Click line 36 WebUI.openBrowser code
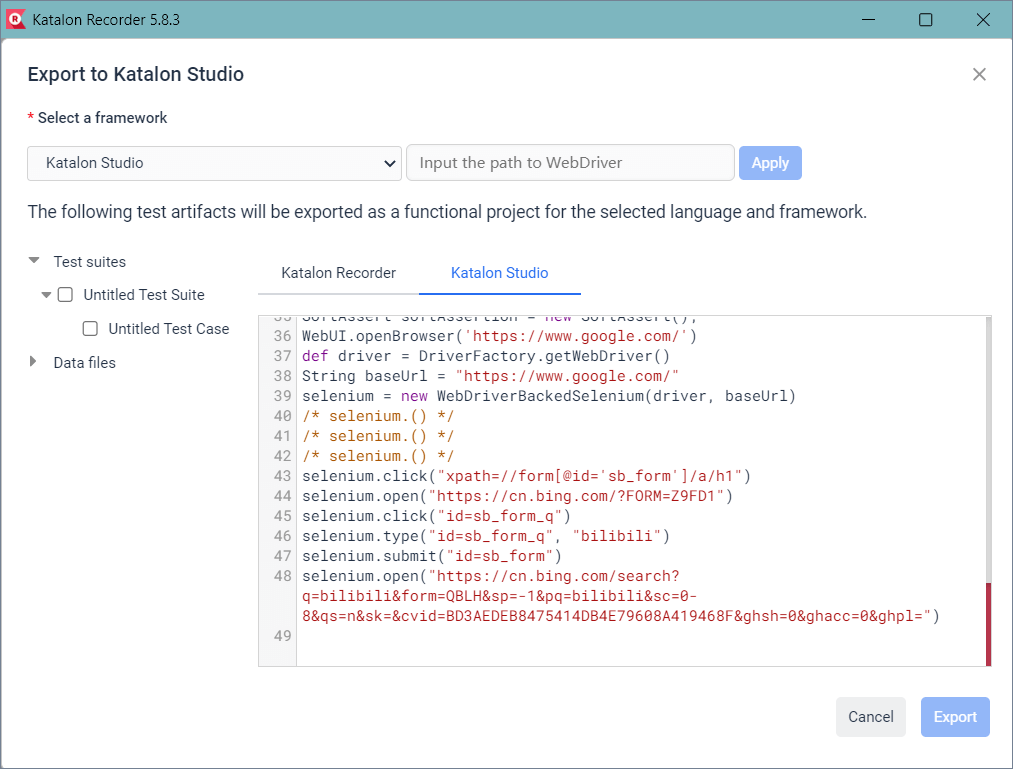This screenshot has width=1013, height=769. (x=499, y=336)
